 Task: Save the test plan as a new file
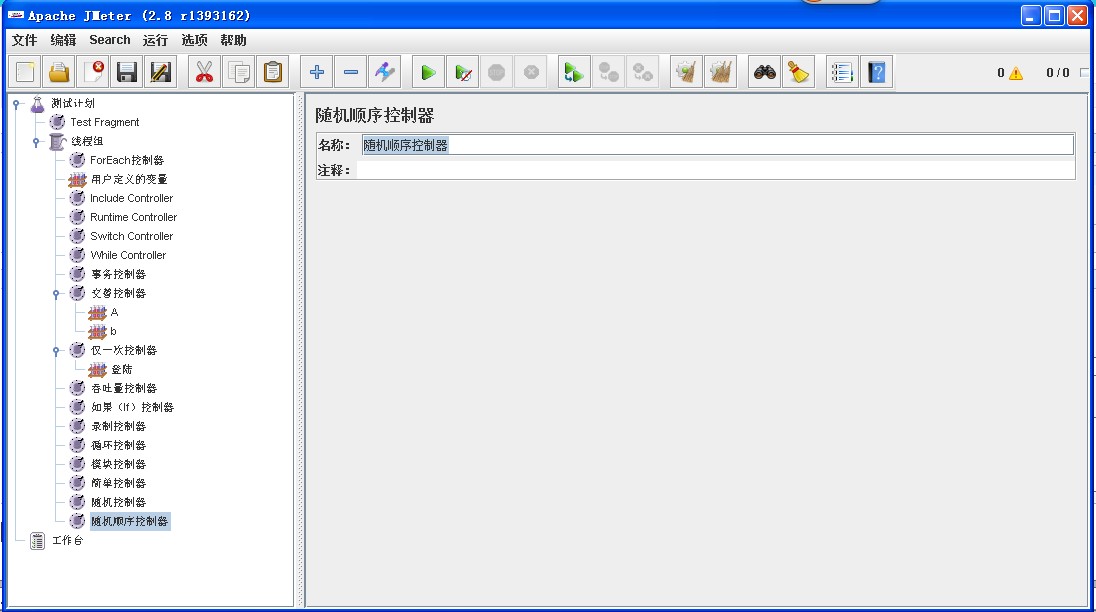161,72
